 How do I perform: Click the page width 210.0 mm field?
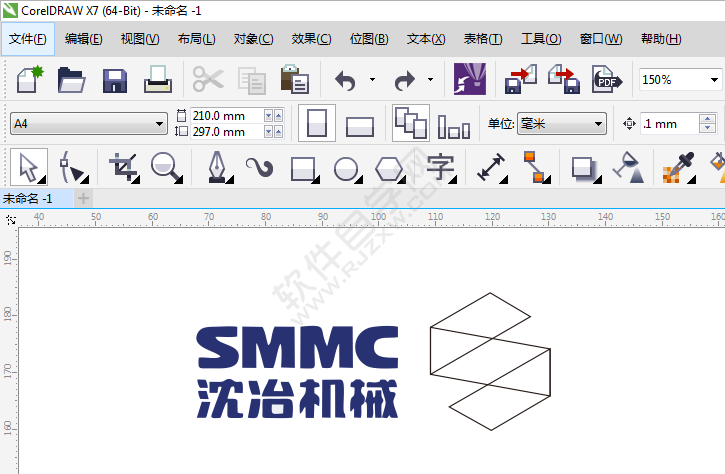(x=227, y=116)
